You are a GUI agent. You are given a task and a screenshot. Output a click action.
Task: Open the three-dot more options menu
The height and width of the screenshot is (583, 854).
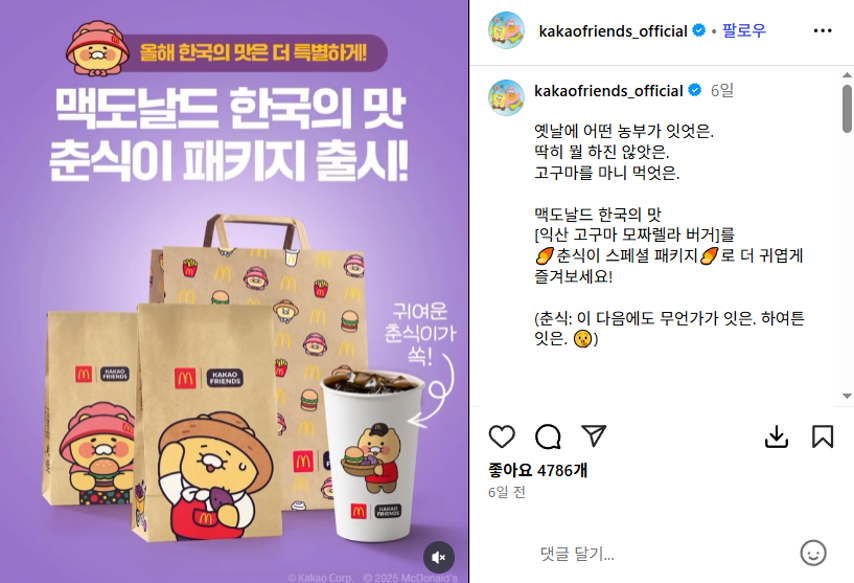pos(822,31)
